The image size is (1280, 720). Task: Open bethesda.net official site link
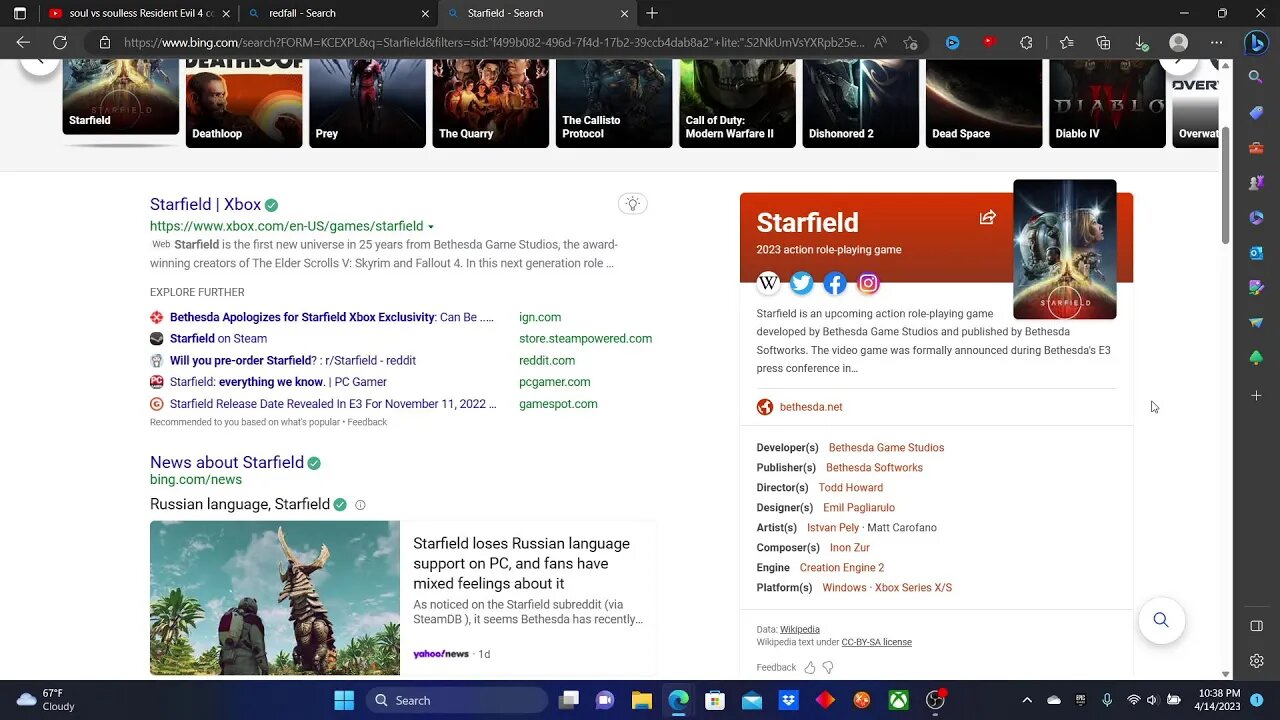(x=811, y=407)
